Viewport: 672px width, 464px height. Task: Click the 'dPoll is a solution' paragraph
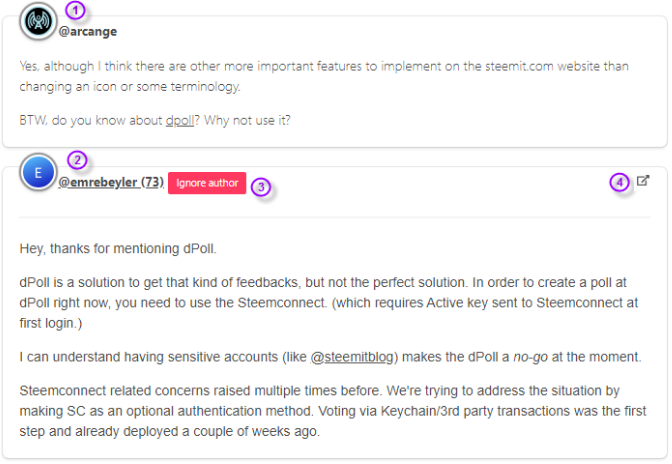(329, 302)
